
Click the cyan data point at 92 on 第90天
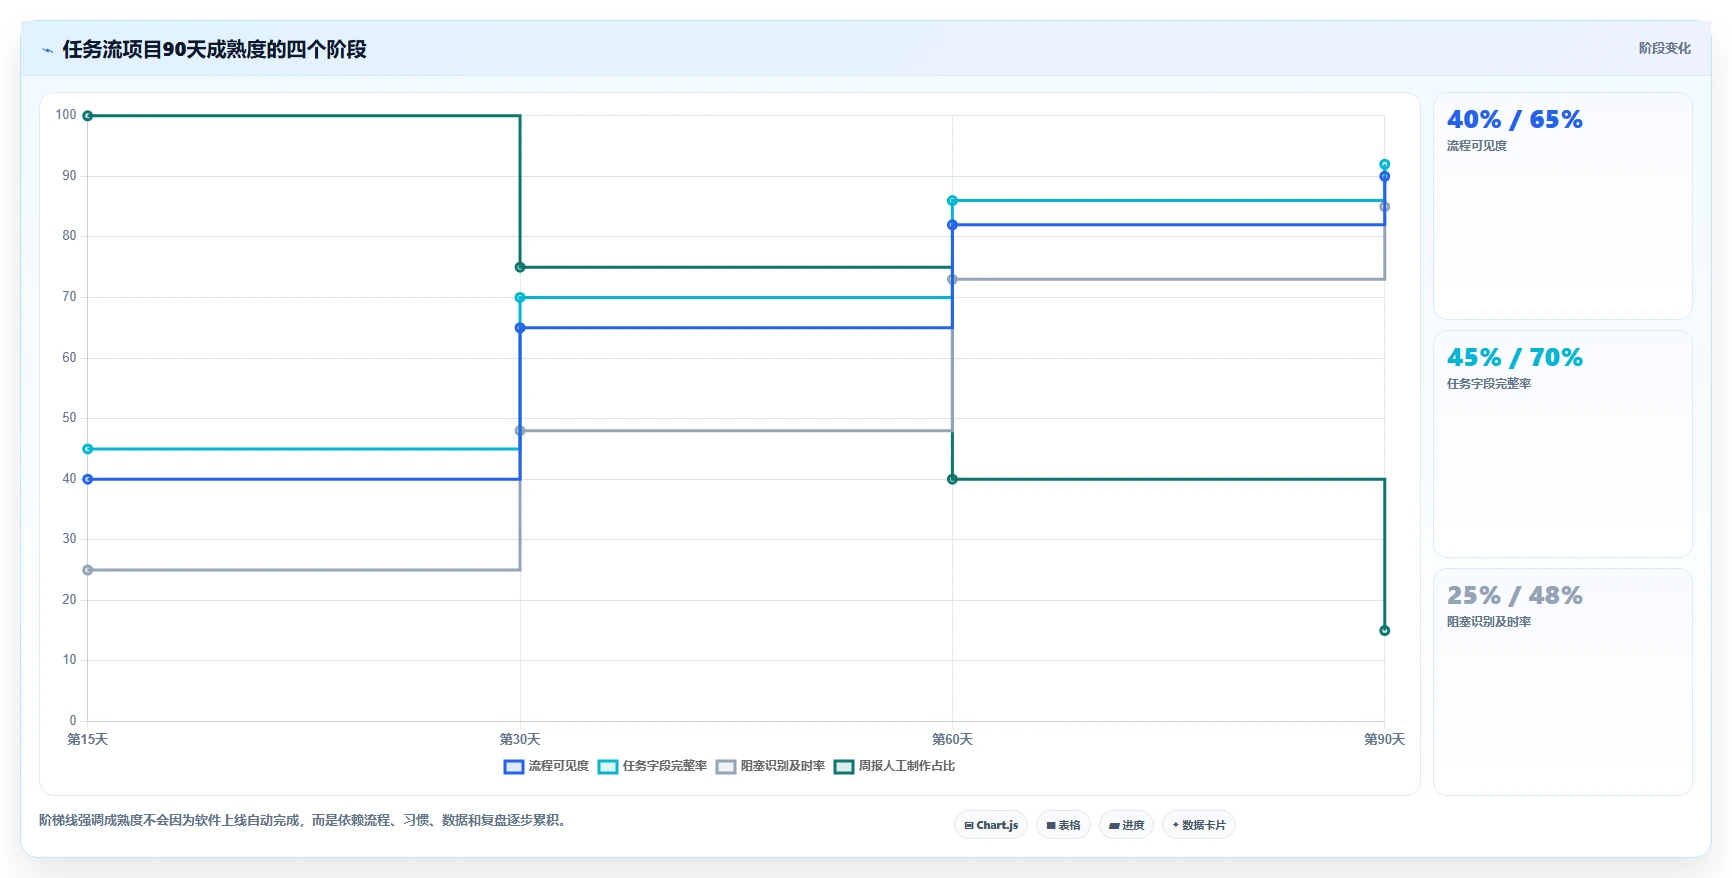[x=1384, y=164]
